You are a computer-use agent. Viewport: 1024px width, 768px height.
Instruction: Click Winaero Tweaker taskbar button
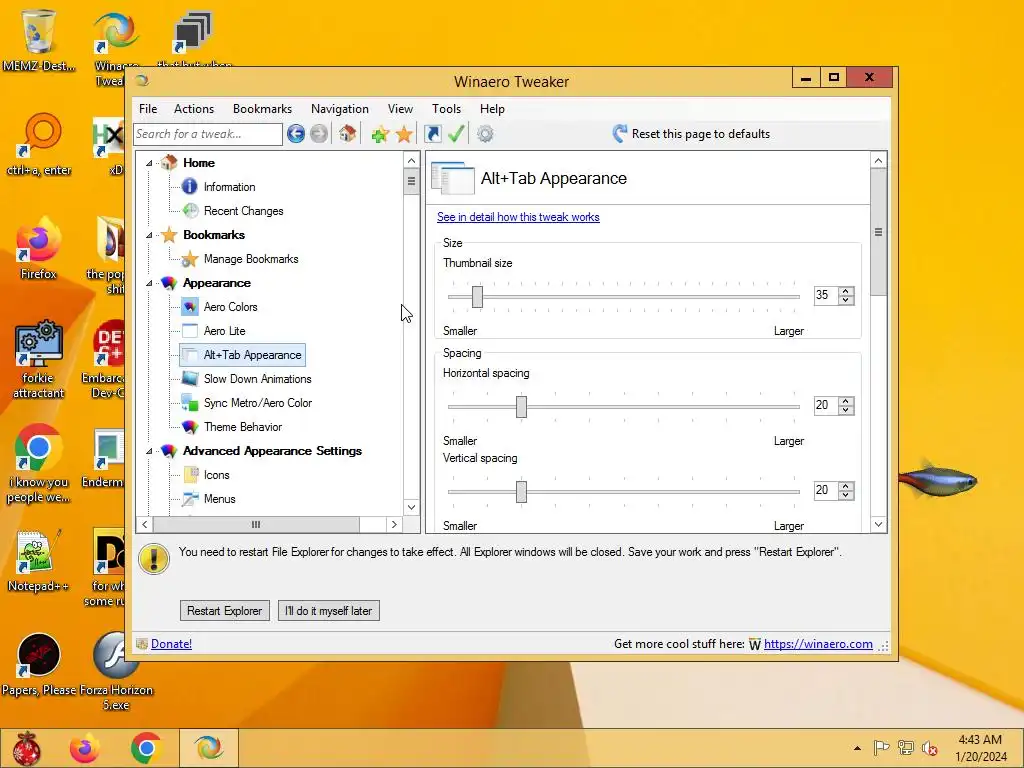(x=208, y=748)
